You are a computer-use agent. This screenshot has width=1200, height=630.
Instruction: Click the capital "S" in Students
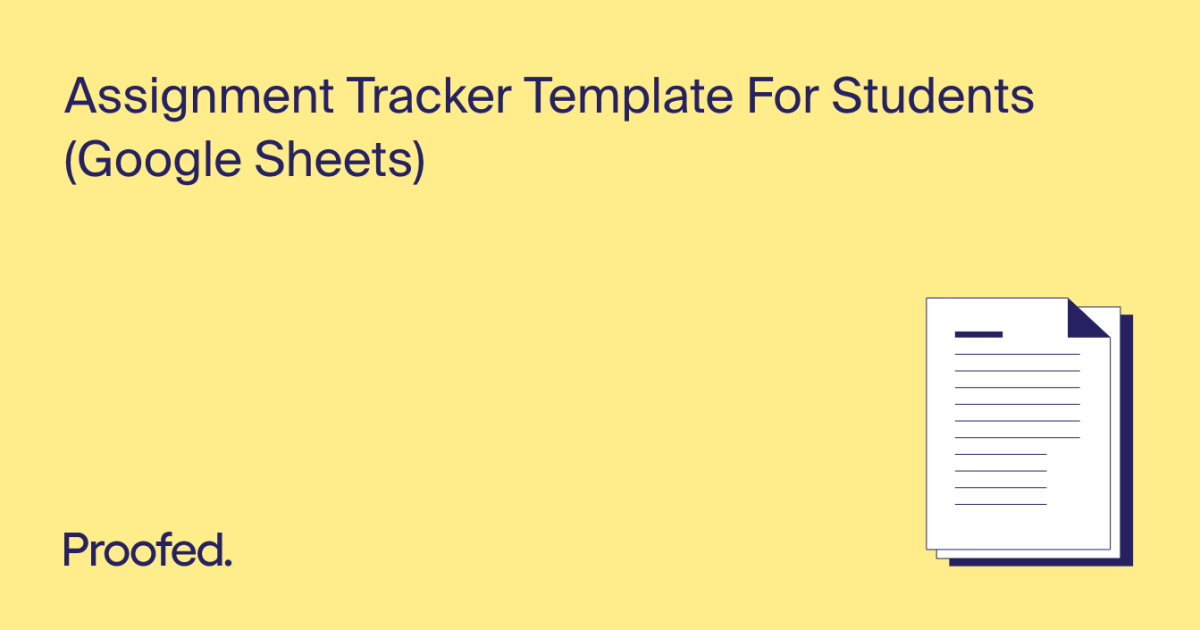click(848, 100)
